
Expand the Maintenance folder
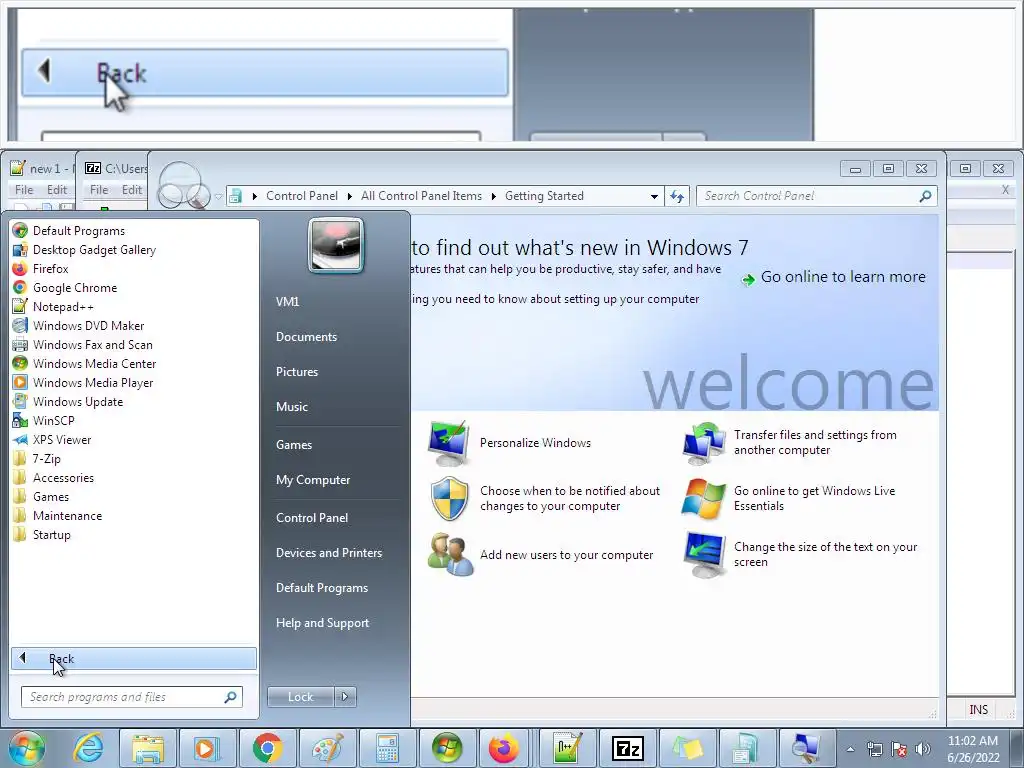click(67, 515)
